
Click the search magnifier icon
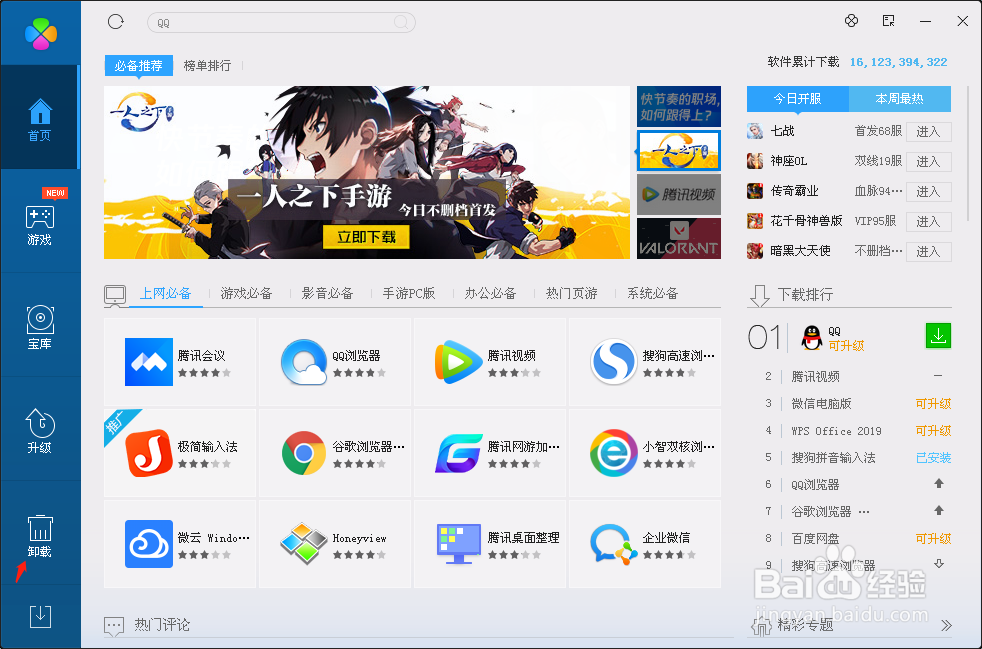tap(401, 23)
